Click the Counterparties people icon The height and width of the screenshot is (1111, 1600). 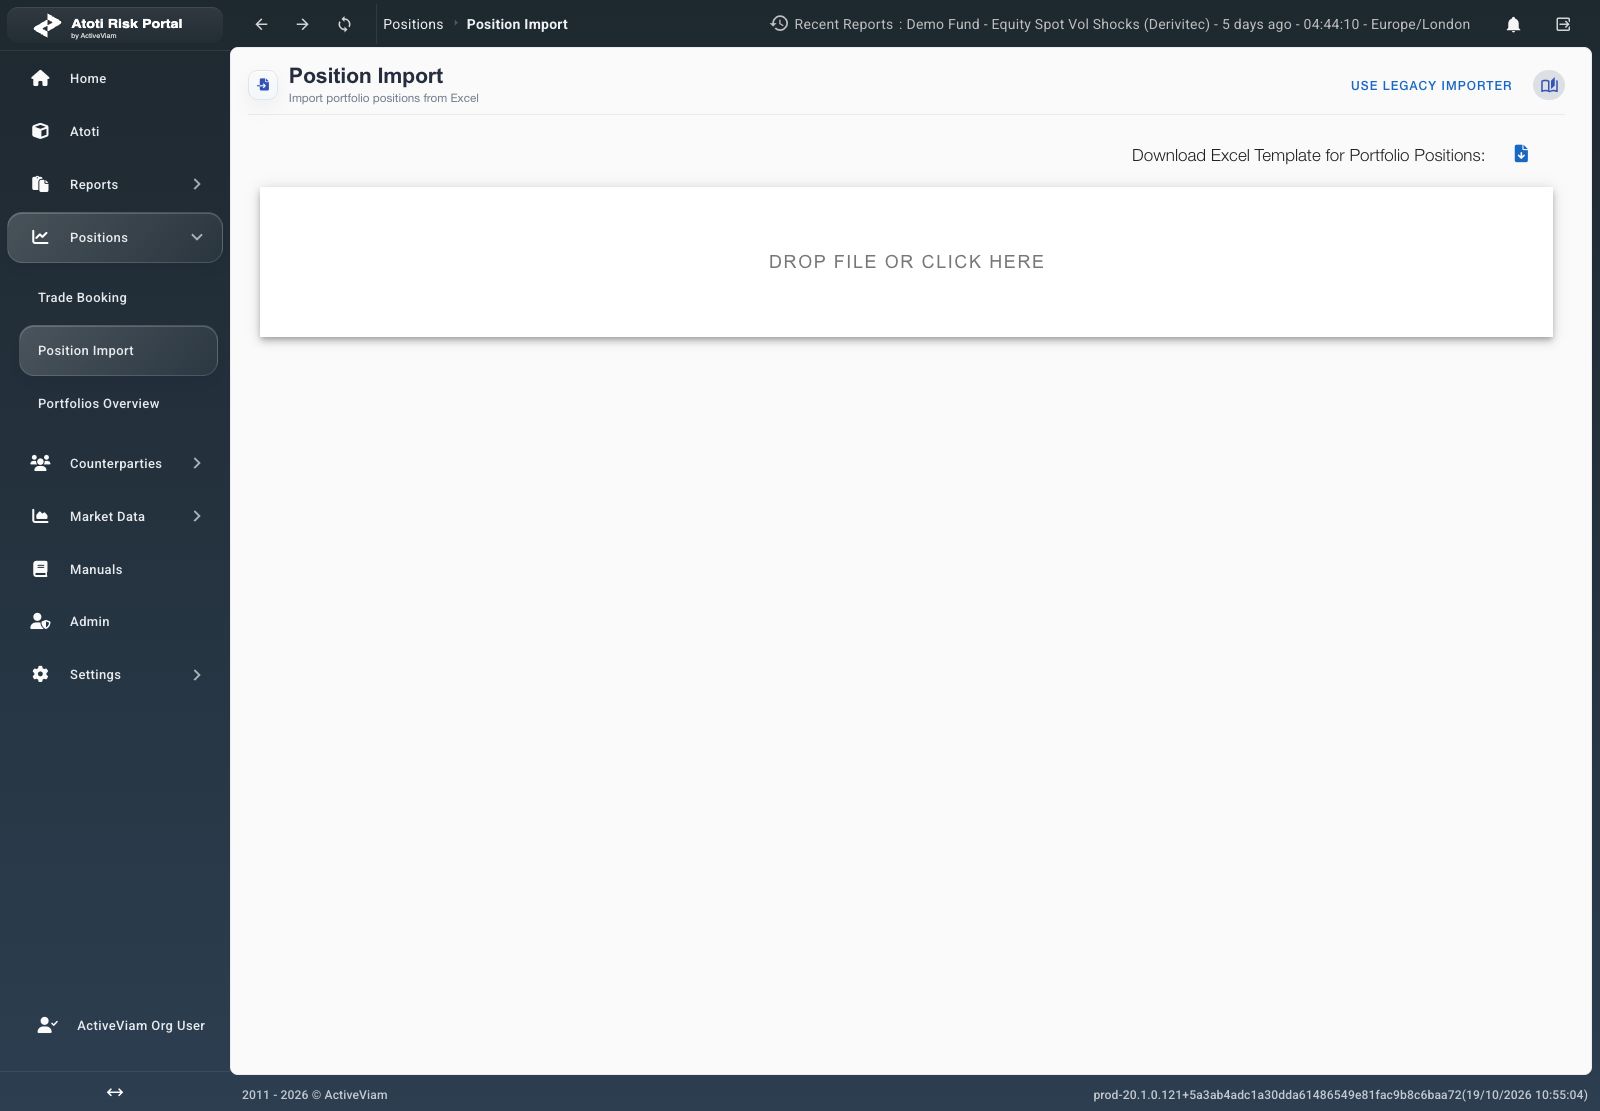tap(40, 463)
